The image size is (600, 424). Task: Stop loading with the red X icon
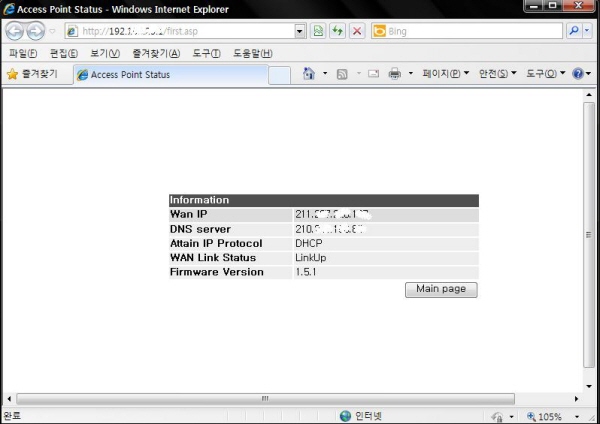(357, 31)
